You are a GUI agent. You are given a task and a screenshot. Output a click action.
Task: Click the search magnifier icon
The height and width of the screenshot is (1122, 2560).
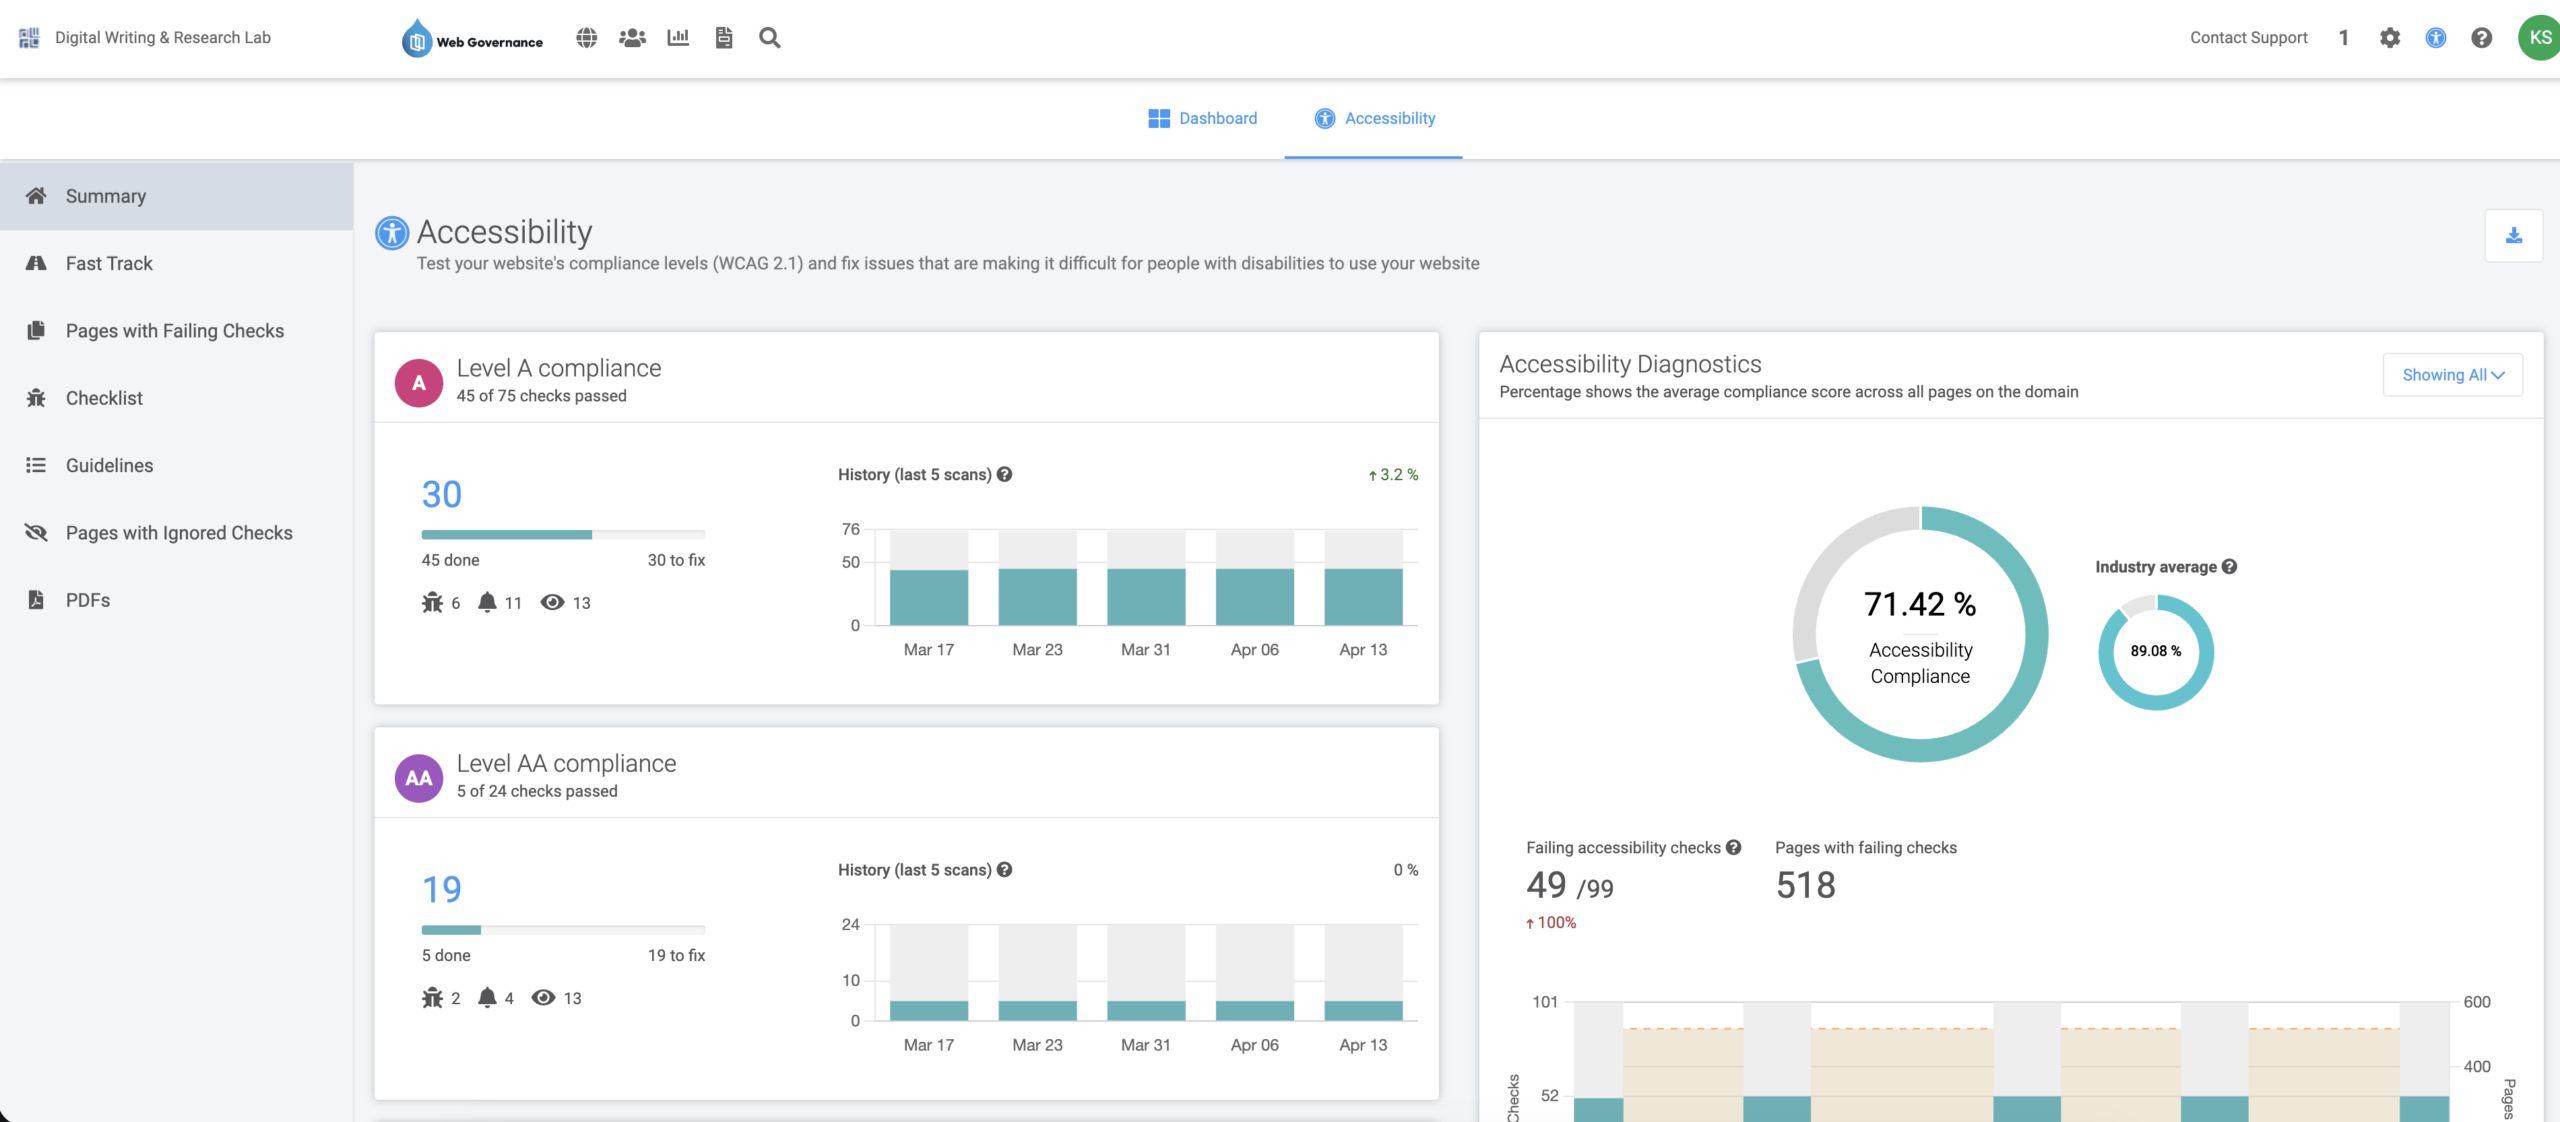(x=769, y=38)
